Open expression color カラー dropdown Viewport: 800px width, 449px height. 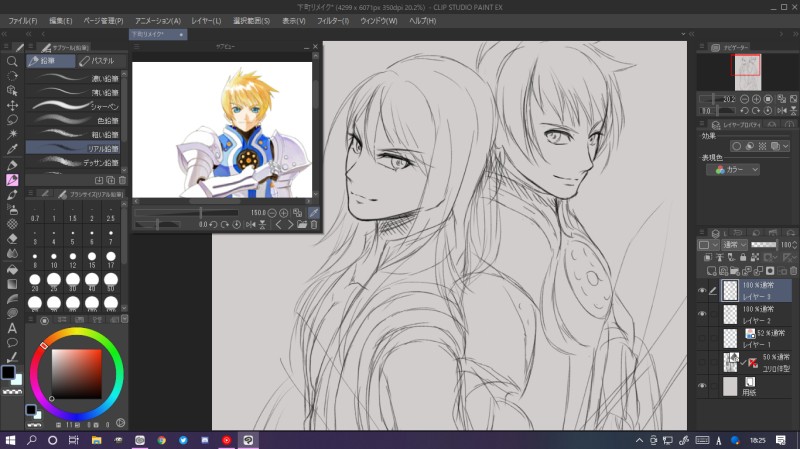pos(733,169)
